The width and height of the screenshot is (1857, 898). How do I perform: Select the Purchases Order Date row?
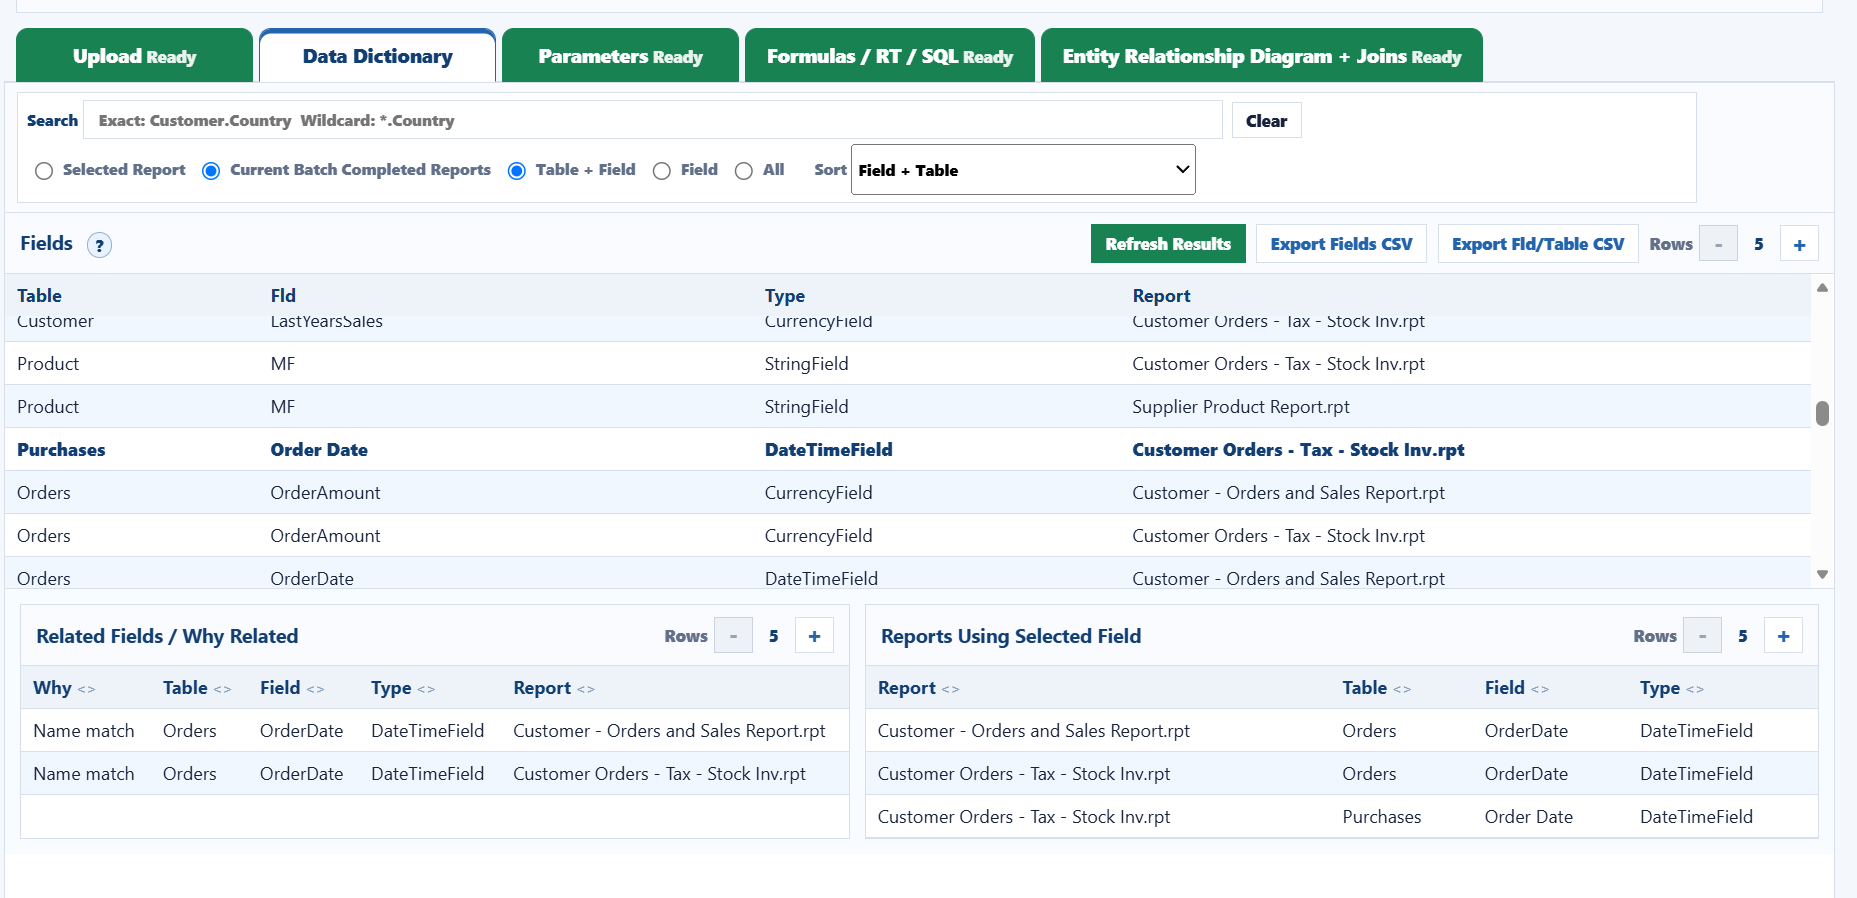pyautogui.click(x=908, y=450)
